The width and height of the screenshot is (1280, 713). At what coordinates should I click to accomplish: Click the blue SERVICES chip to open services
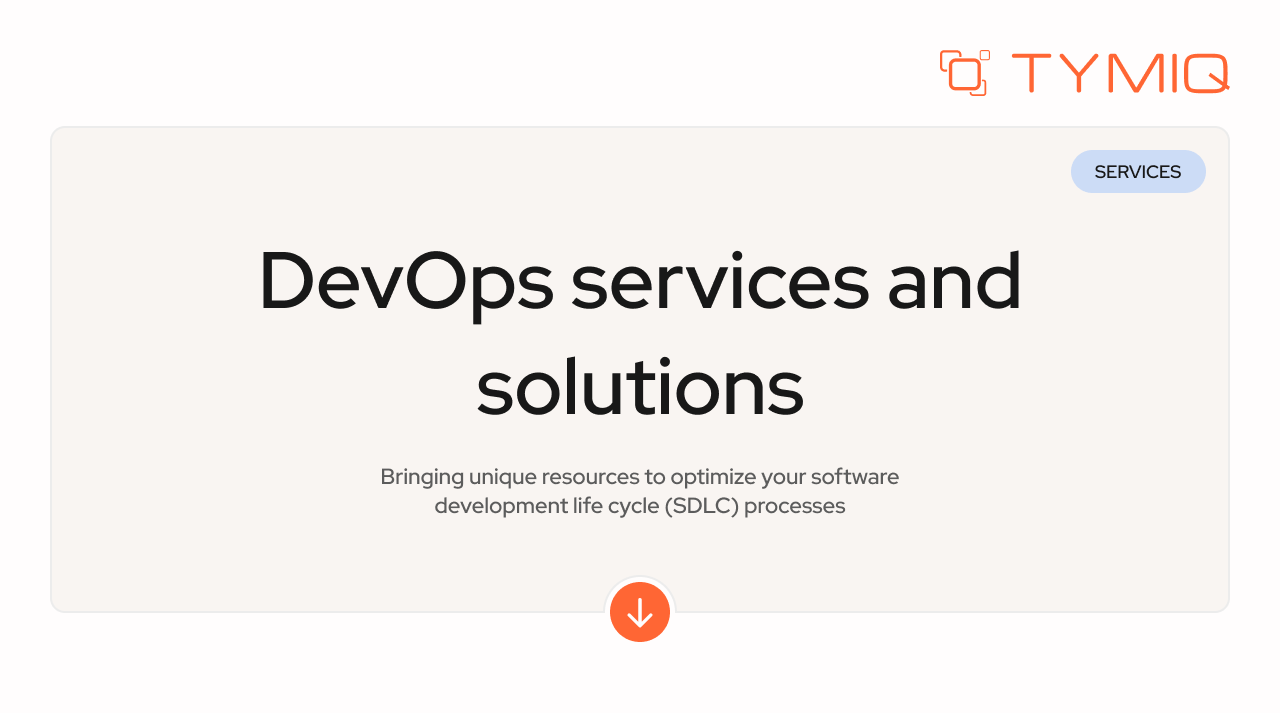click(x=1138, y=171)
